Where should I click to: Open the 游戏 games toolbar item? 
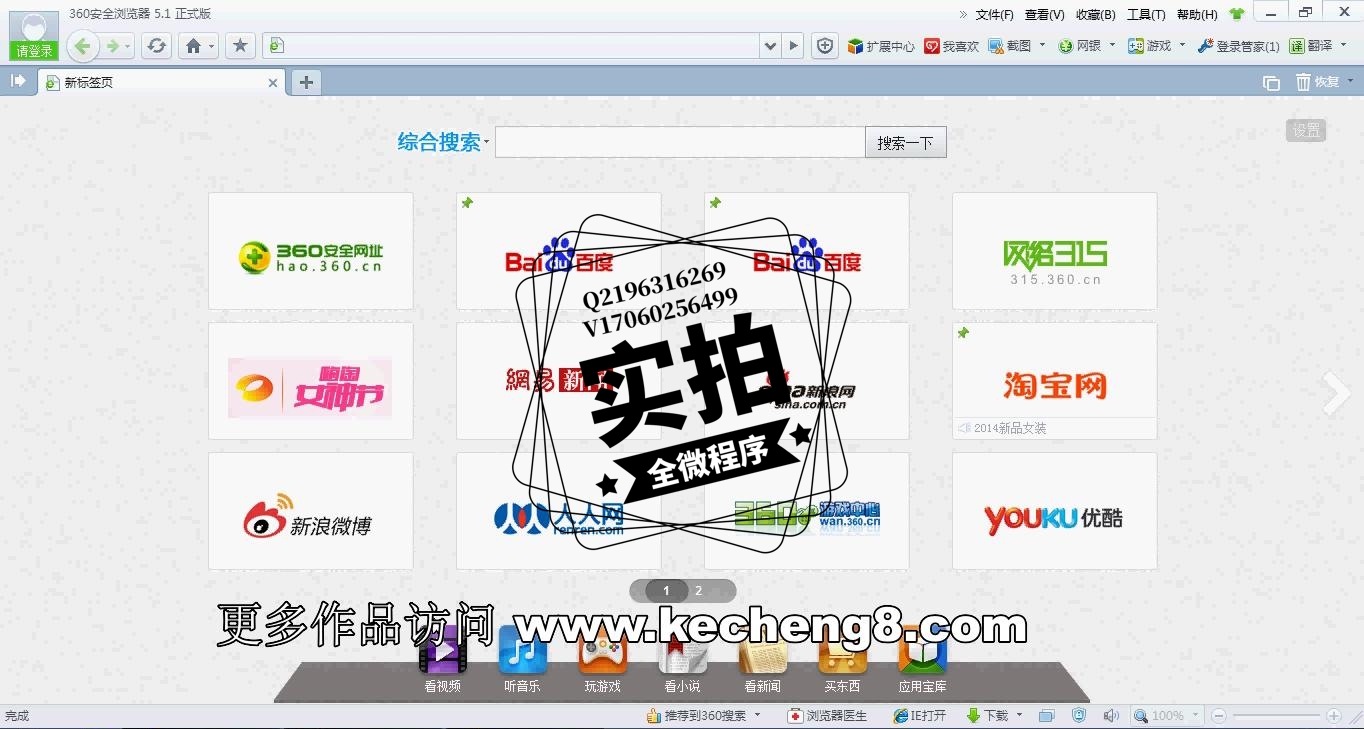click(x=1150, y=46)
